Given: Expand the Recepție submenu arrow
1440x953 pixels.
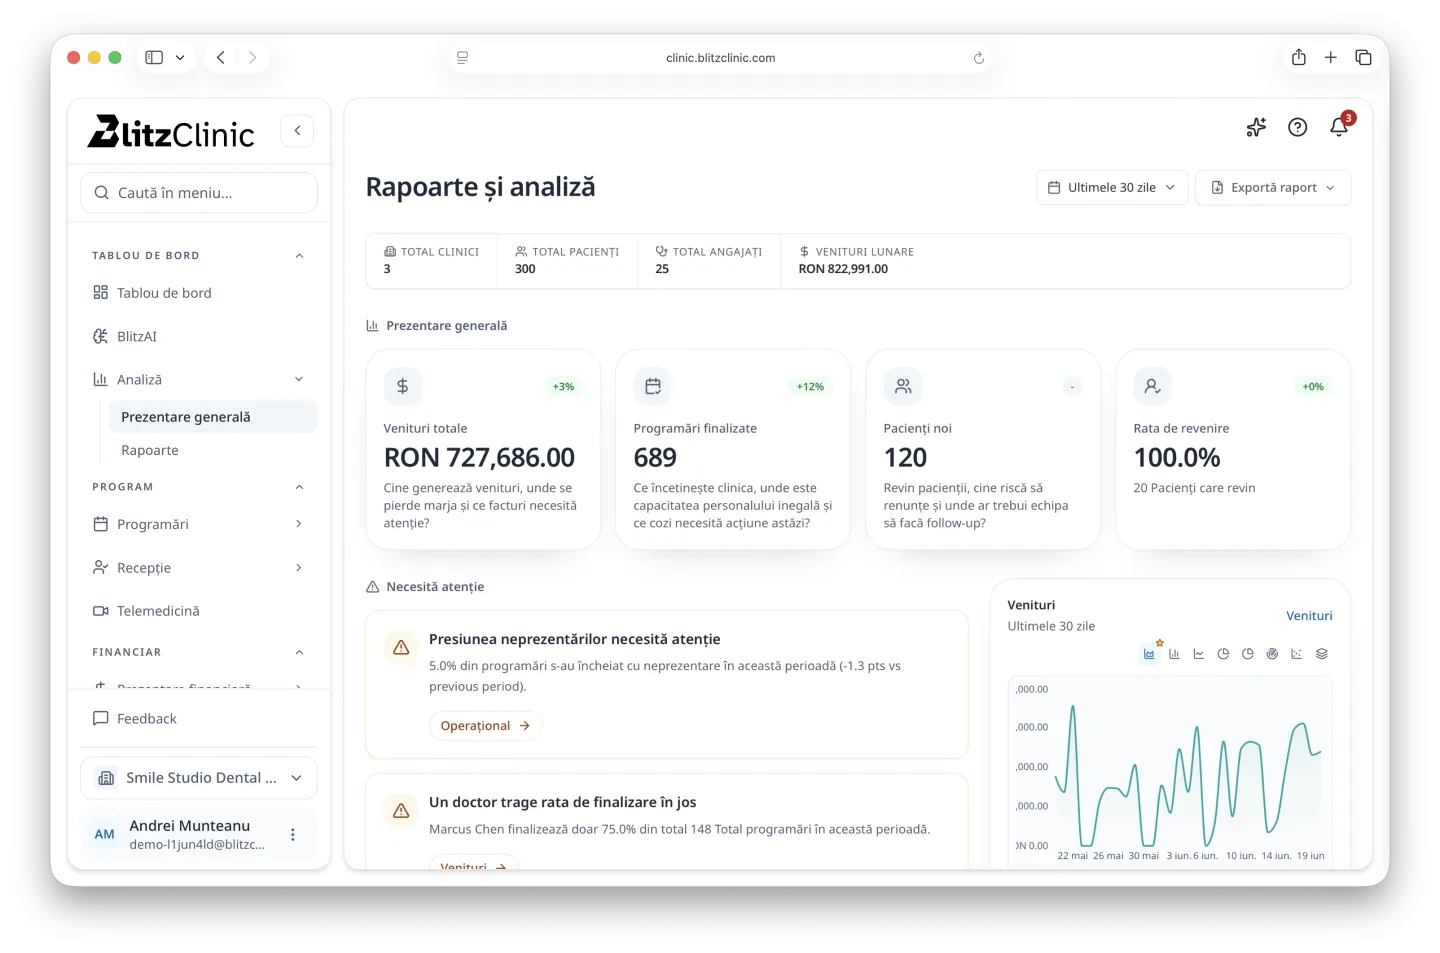Looking at the screenshot, I should pos(299,568).
